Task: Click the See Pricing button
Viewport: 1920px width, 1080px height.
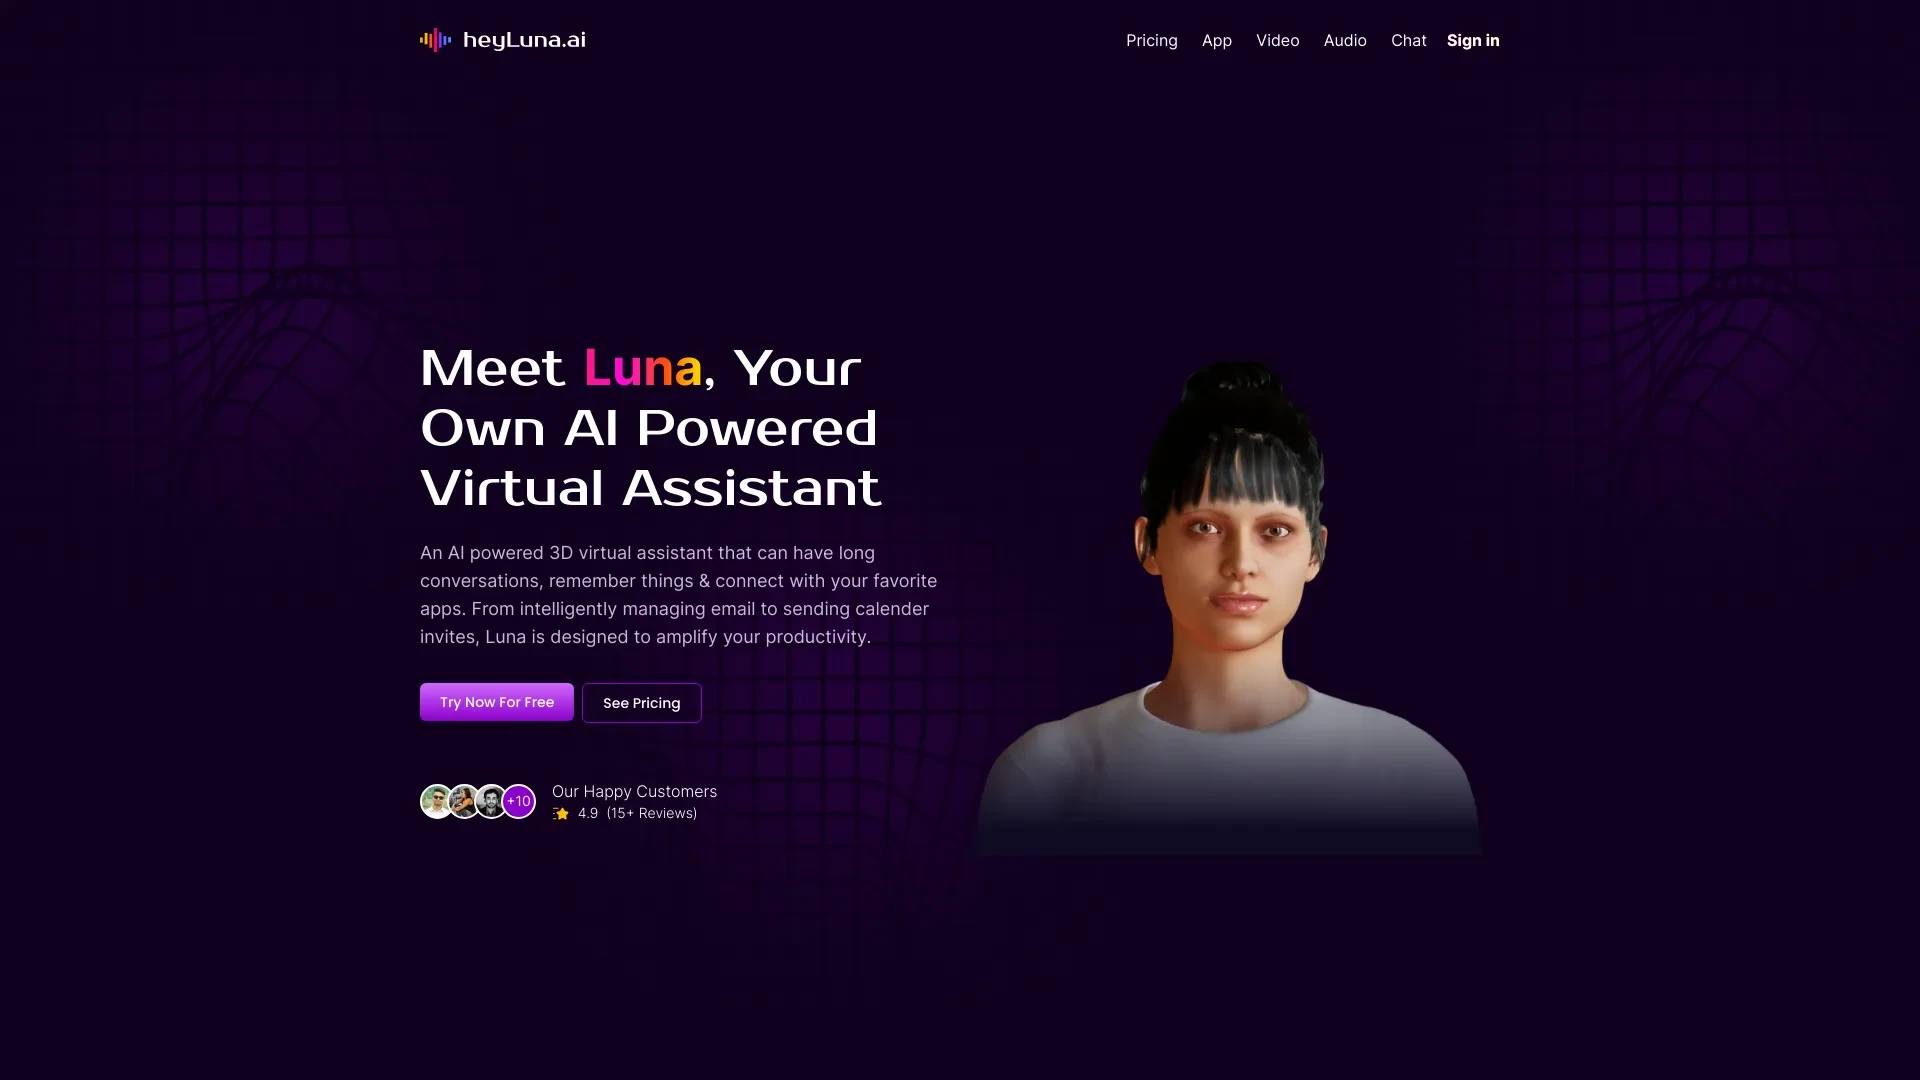Action: point(642,702)
